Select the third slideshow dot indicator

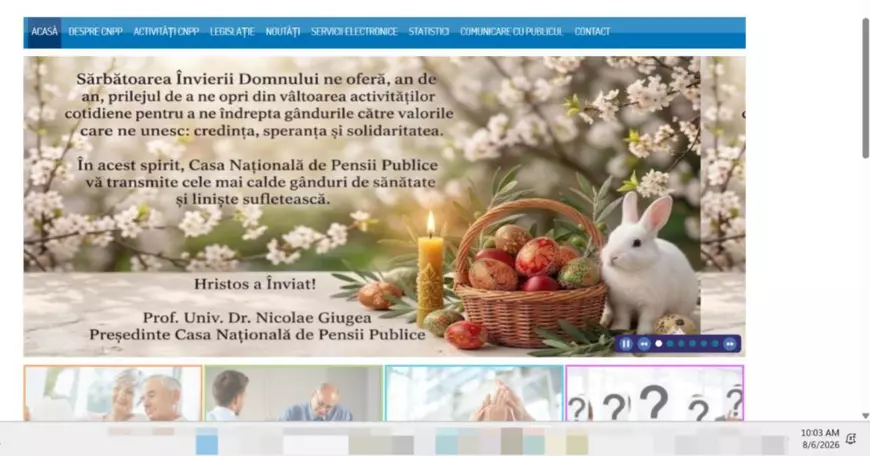[x=681, y=343]
